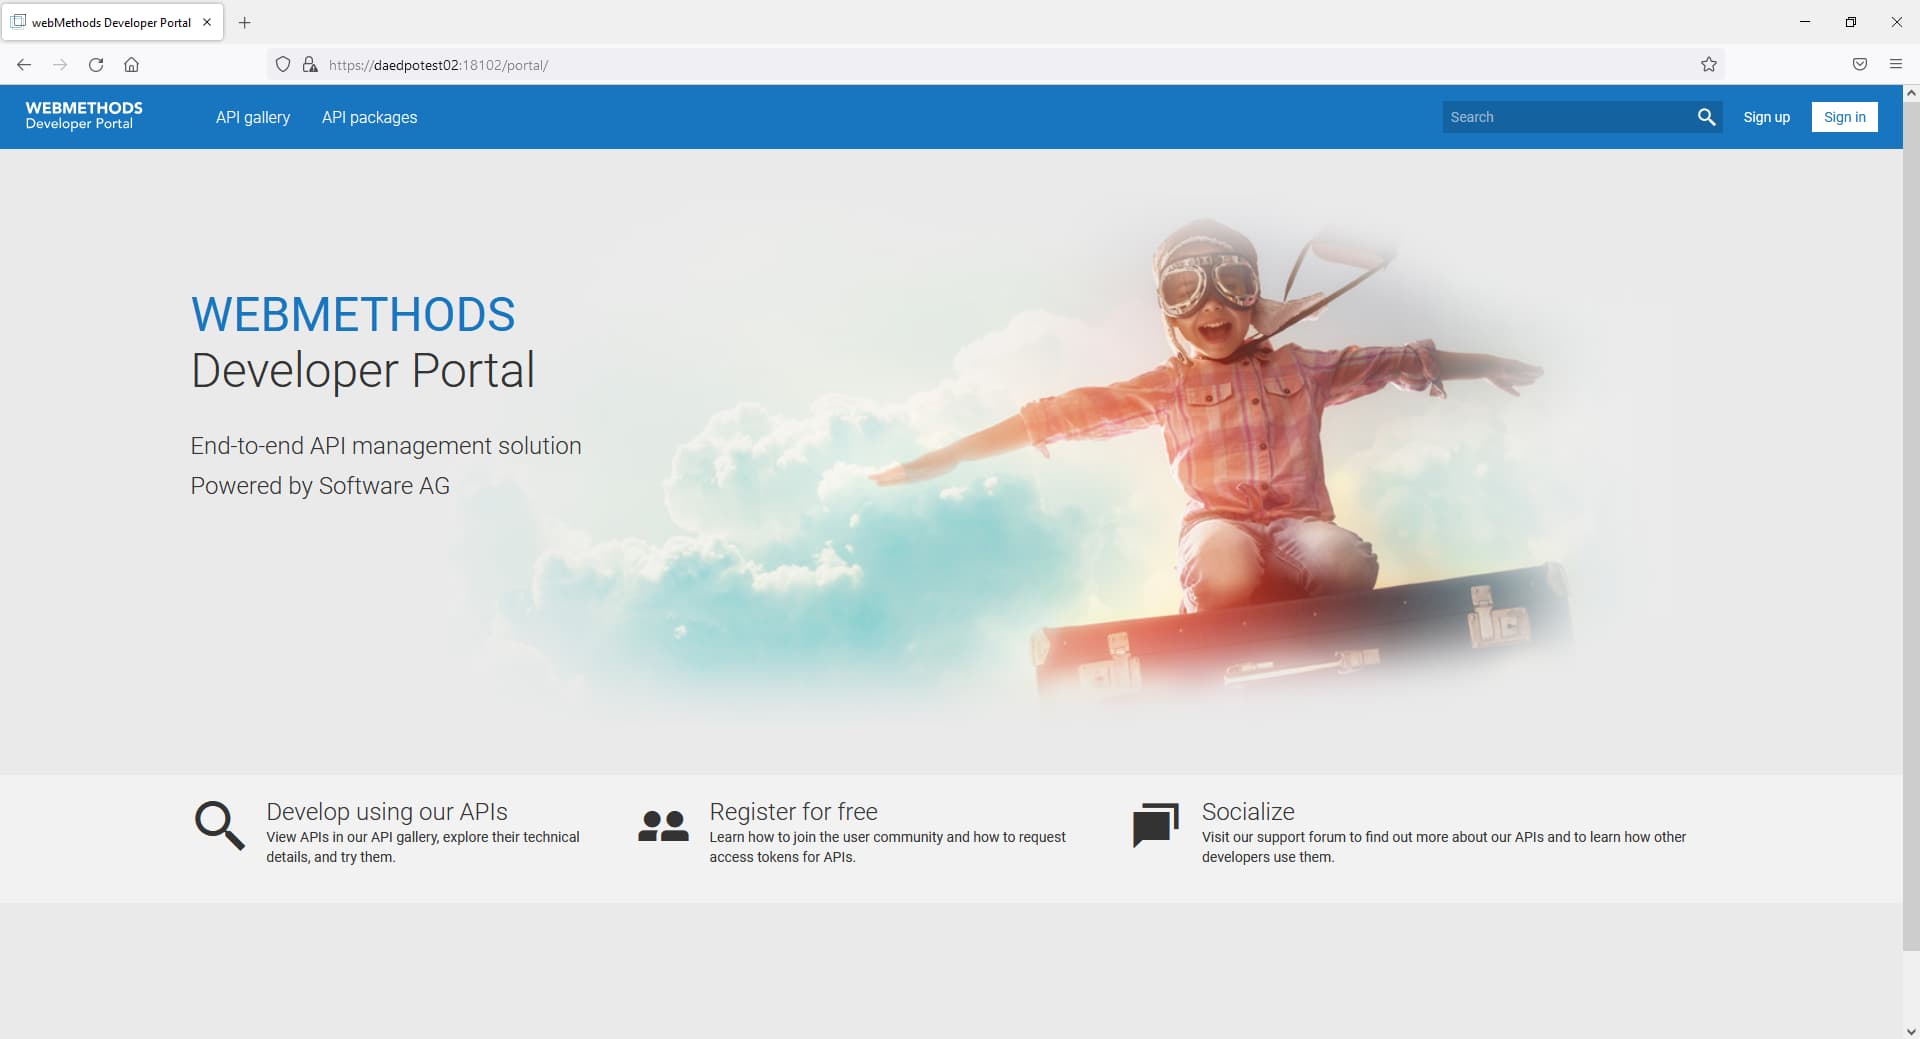Click the scrollbar up arrow
1920x1039 pixels.
[x=1911, y=92]
